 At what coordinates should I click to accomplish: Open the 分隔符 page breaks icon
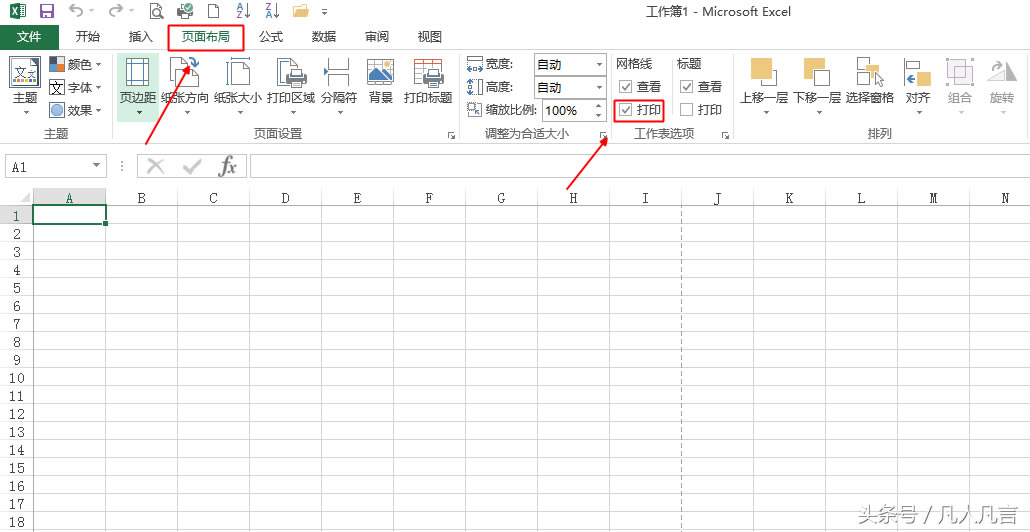click(338, 76)
